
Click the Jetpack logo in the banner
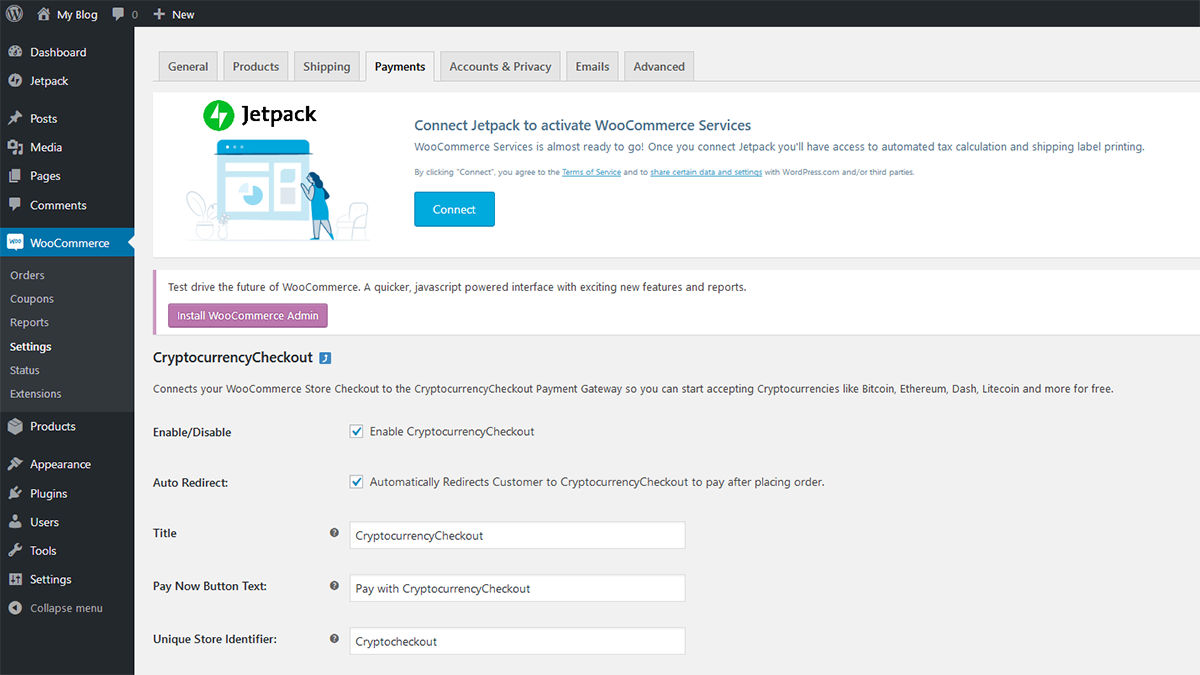(260, 114)
